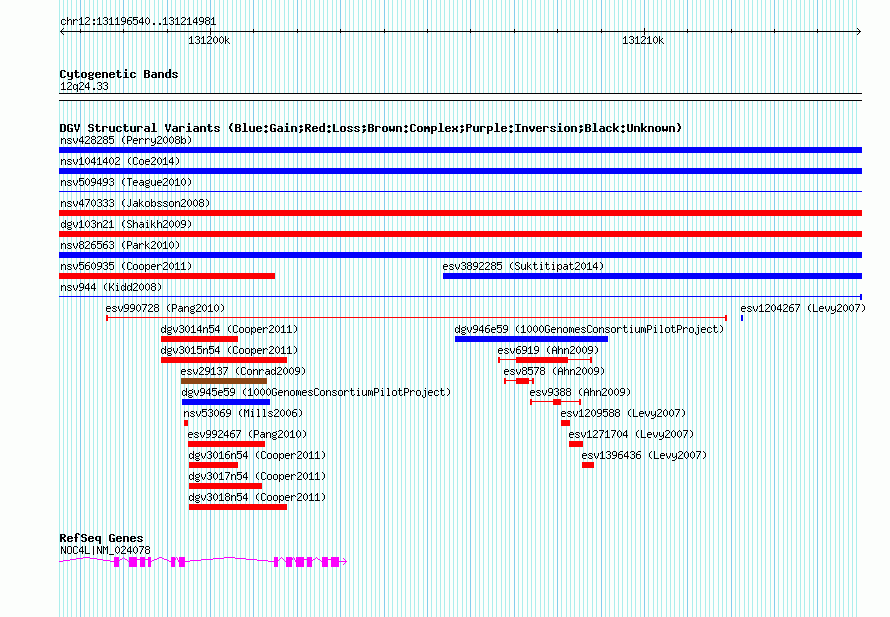Open the esv990728 (Pang2010) variant label
Image resolution: width=890 pixels, height=617 pixels.
click(165, 308)
